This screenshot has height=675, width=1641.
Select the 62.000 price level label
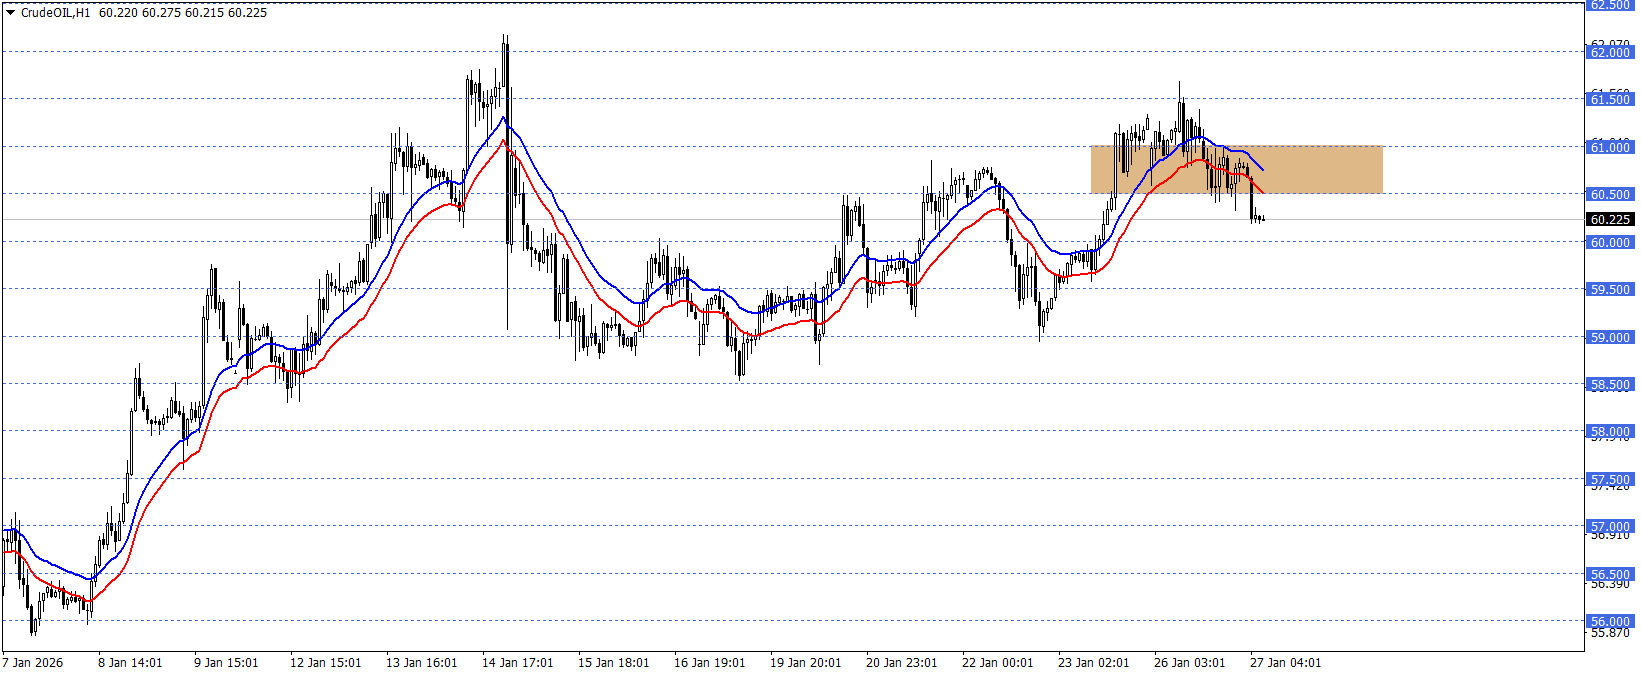(x=1610, y=52)
